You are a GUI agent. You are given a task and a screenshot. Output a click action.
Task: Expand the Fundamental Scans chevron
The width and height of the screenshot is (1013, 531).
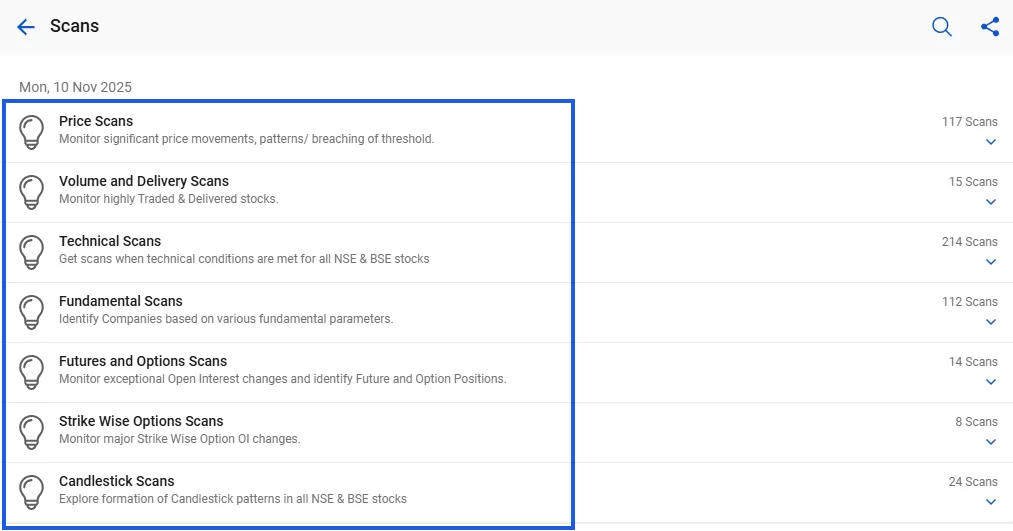990,322
